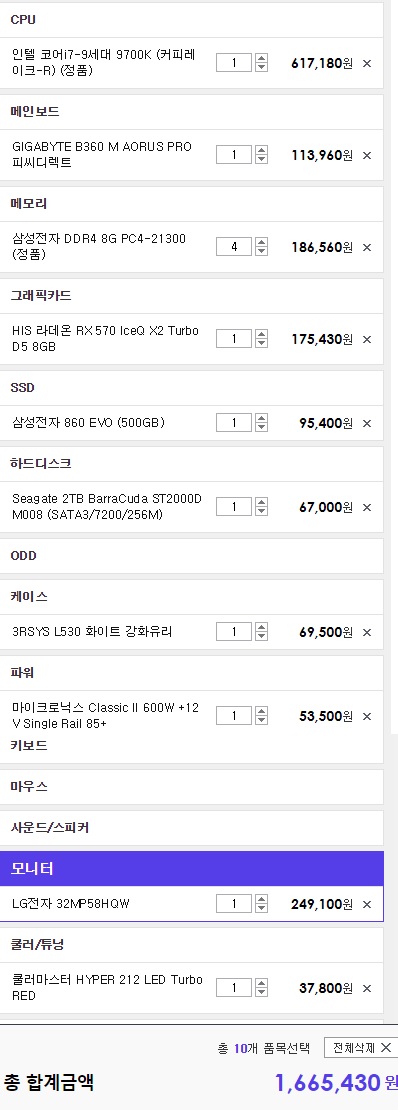Image resolution: width=398 pixels, height=1110 pixels.
Task: Select the highlighted 모니터 category header
Action: pyautogui.click(x=191, y=869)
